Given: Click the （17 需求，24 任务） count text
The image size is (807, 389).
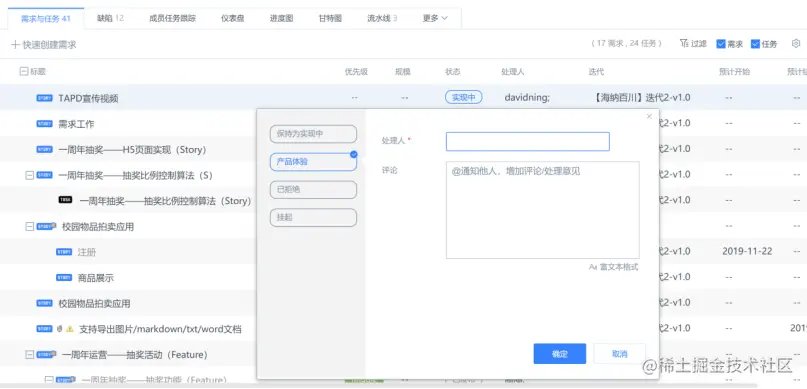Looking at the screenshot, I should 626,44.
